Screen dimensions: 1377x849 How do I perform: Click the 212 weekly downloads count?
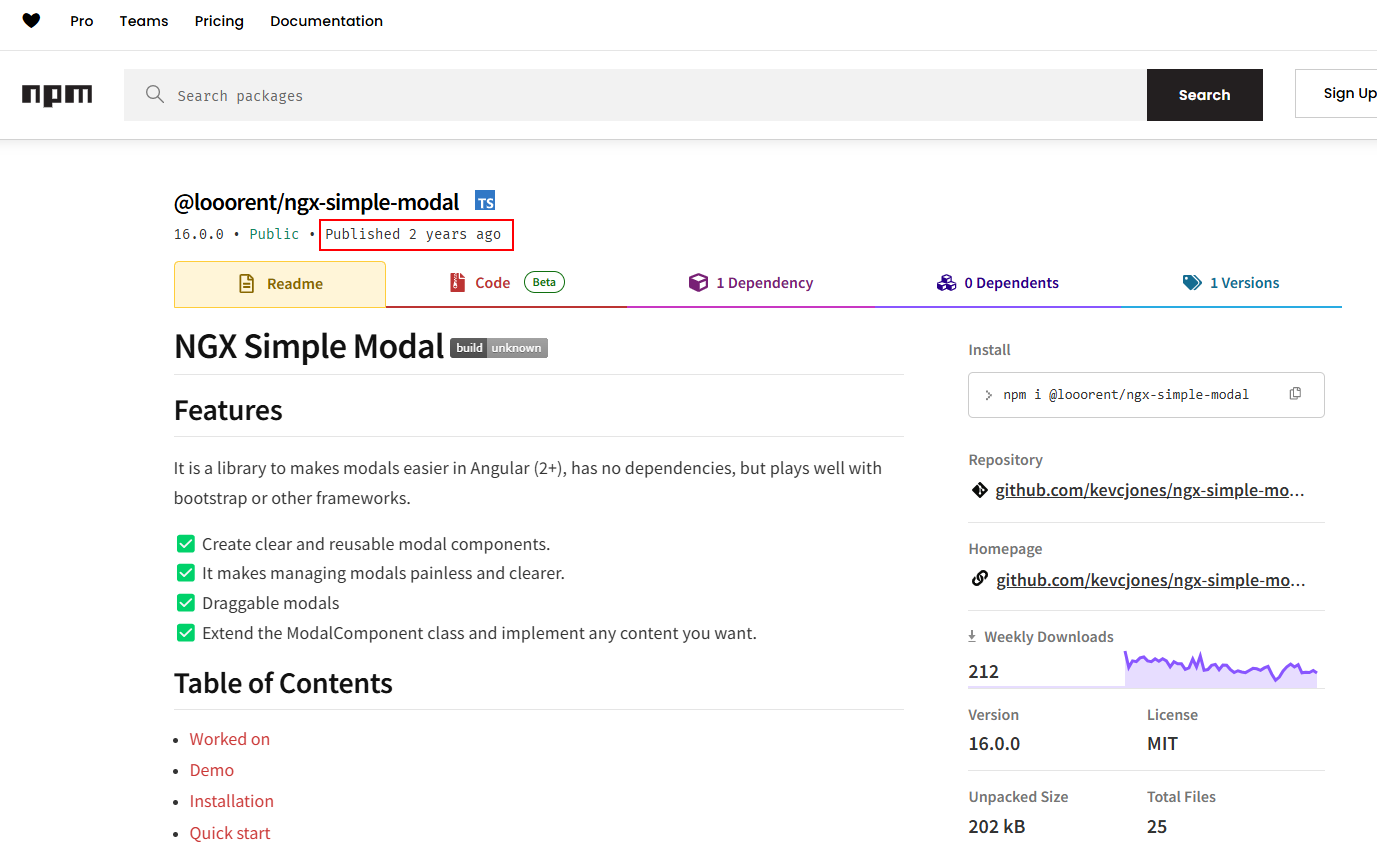tap(984, 671)
